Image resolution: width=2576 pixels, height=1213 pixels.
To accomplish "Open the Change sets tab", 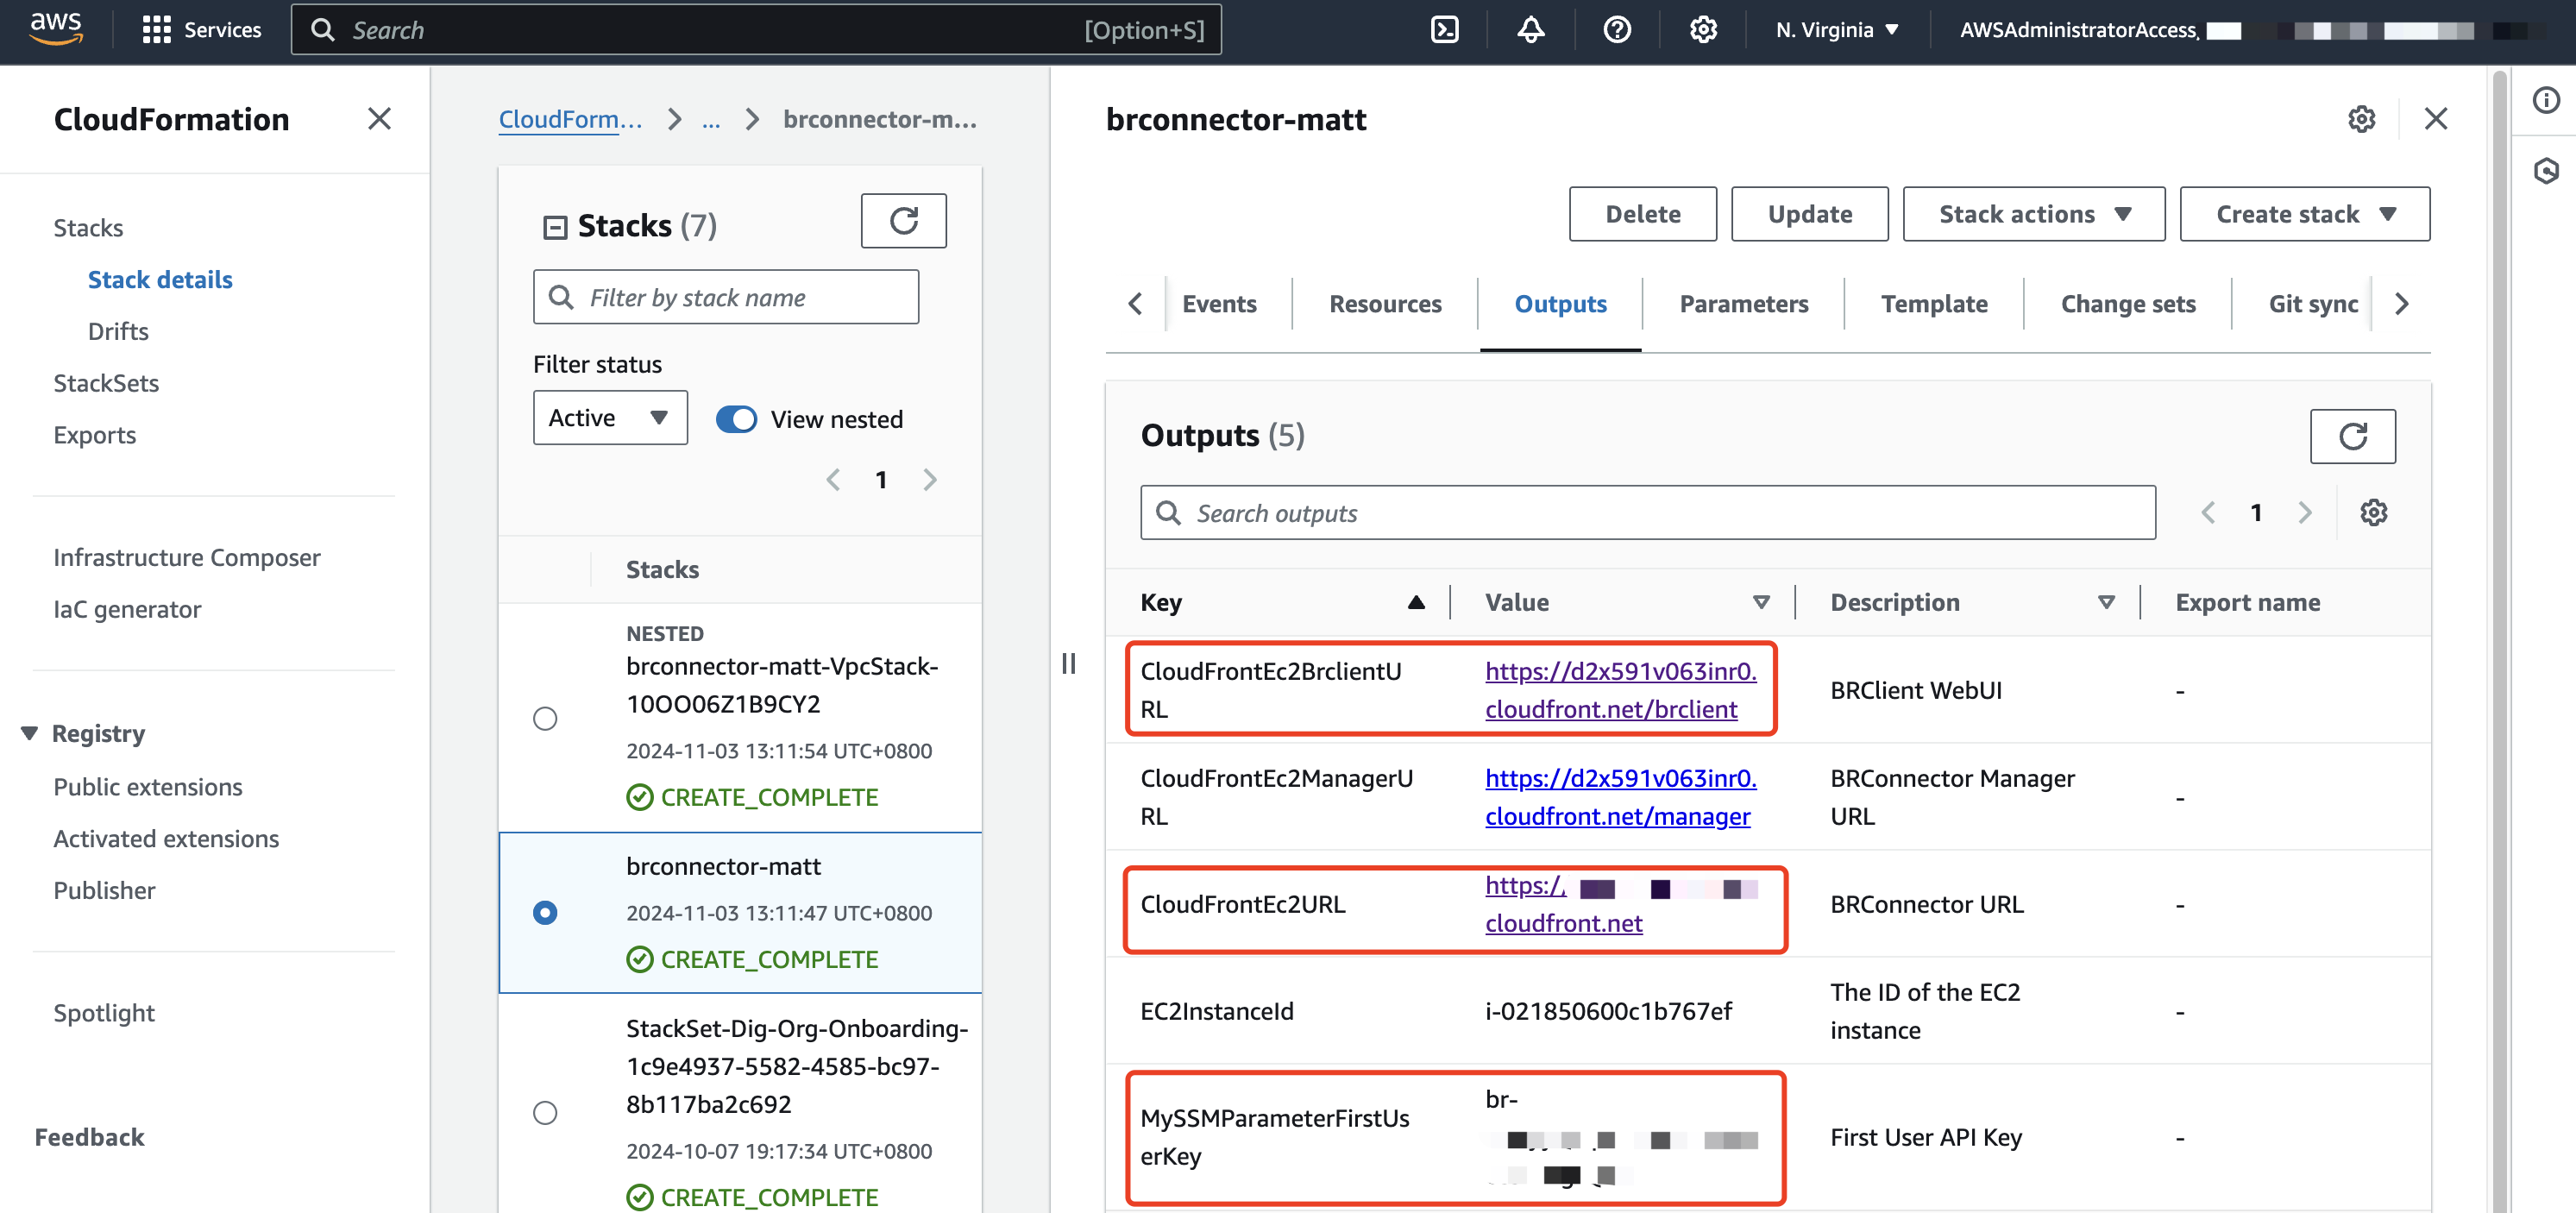I will pos(2128,304).
